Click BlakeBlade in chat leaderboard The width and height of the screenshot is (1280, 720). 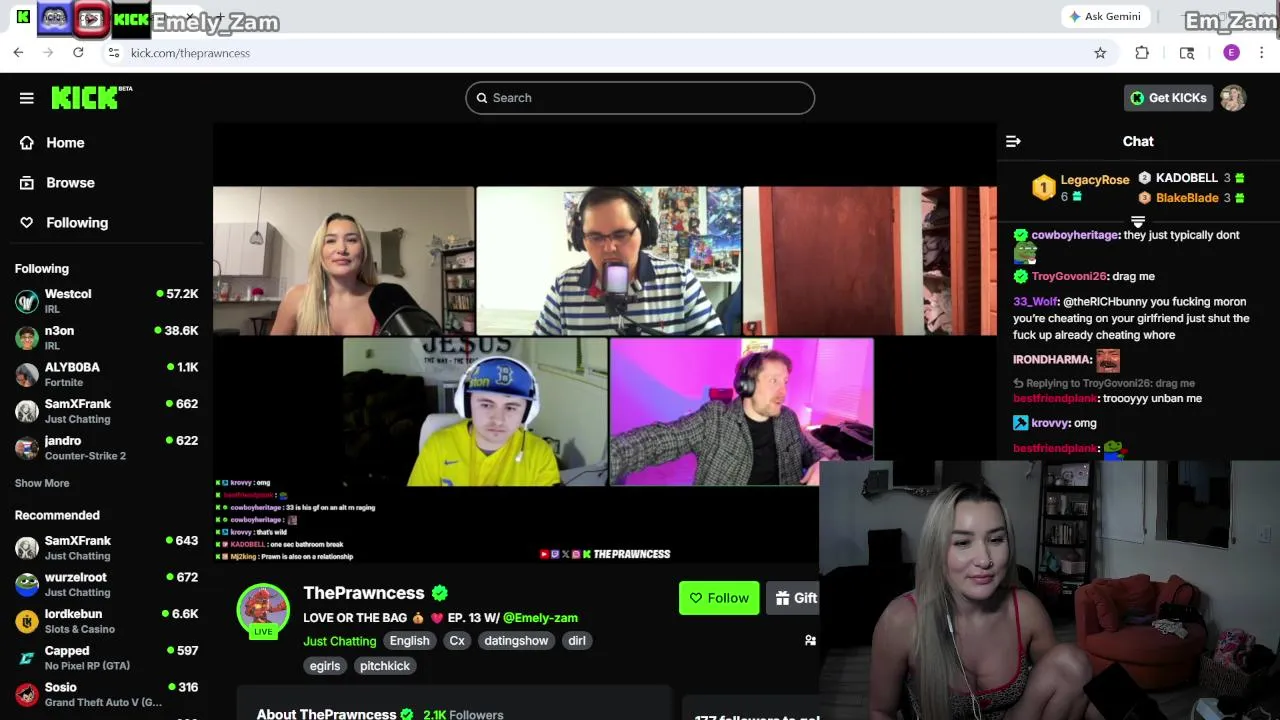[x=1187, y=198]
